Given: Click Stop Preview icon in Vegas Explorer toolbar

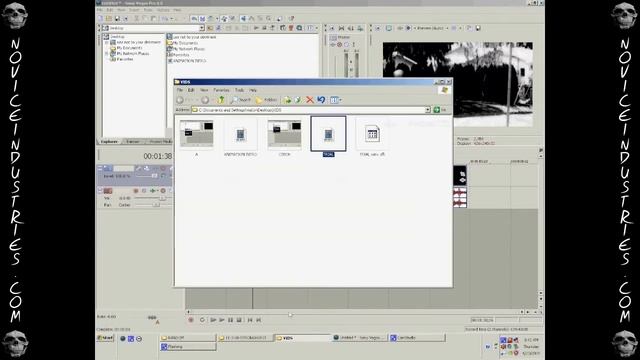Looking at the screenshot, I should click(x=264, y=28).
